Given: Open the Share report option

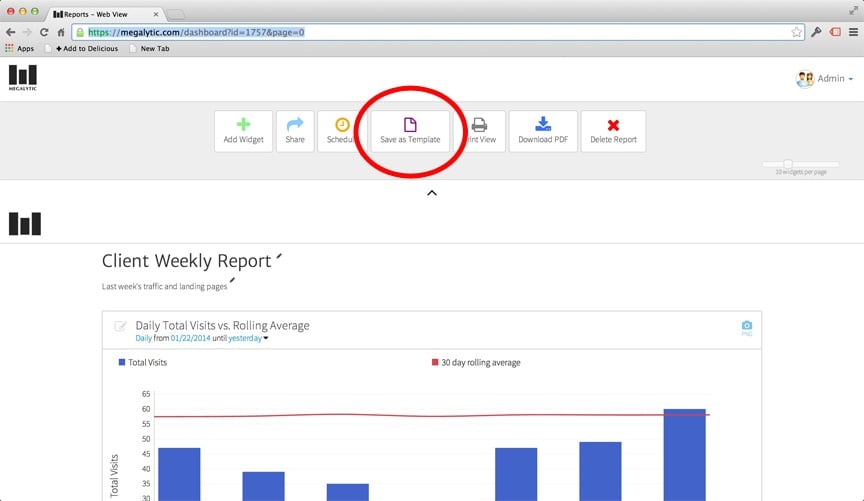Looking at the screenshot, I should point(295,131).
